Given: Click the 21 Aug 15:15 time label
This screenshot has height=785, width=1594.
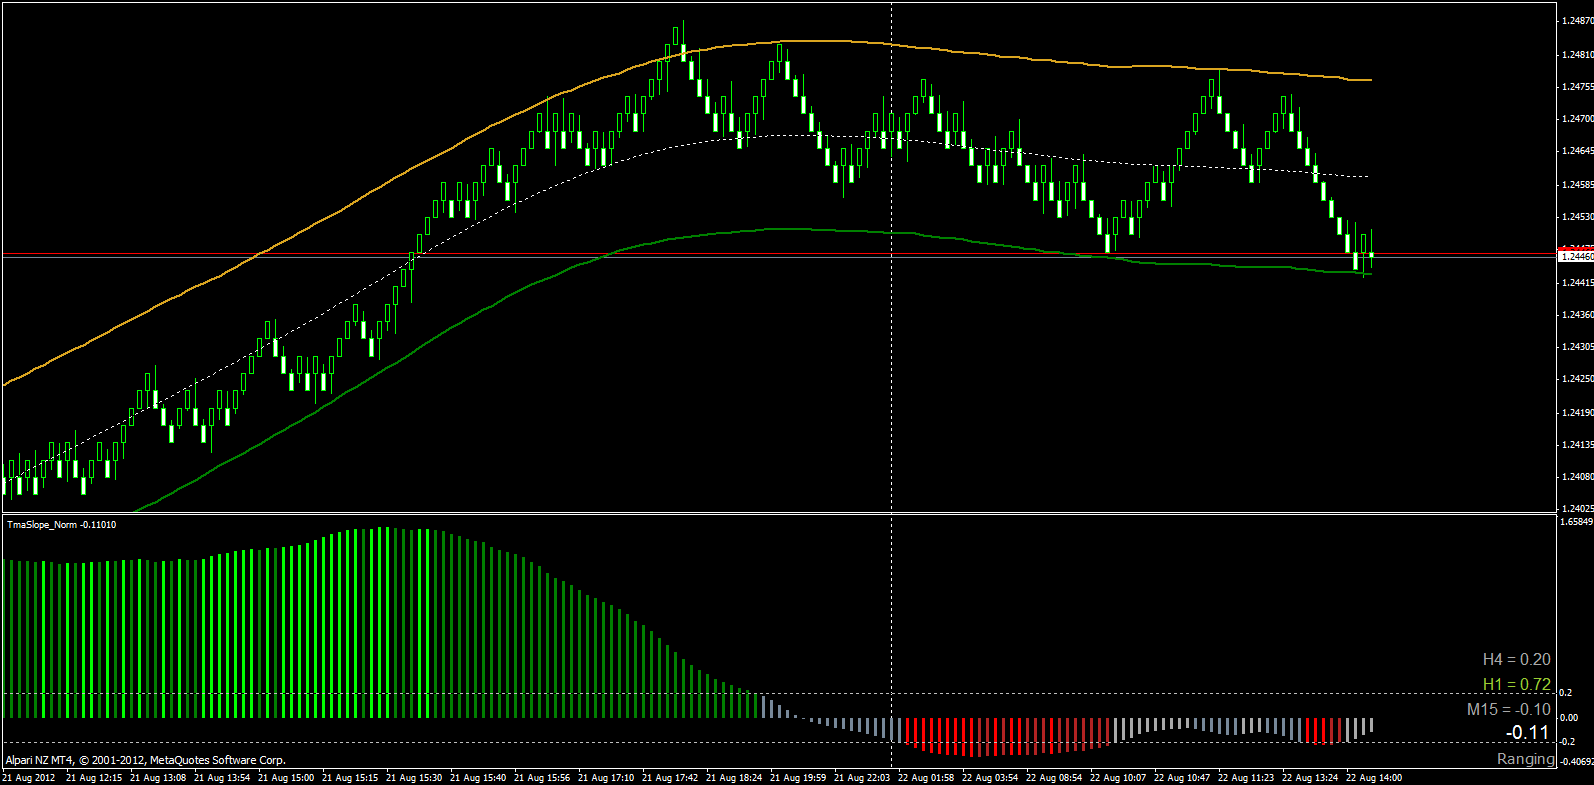Looking at the screenshot, I should (x=350, y=777).
